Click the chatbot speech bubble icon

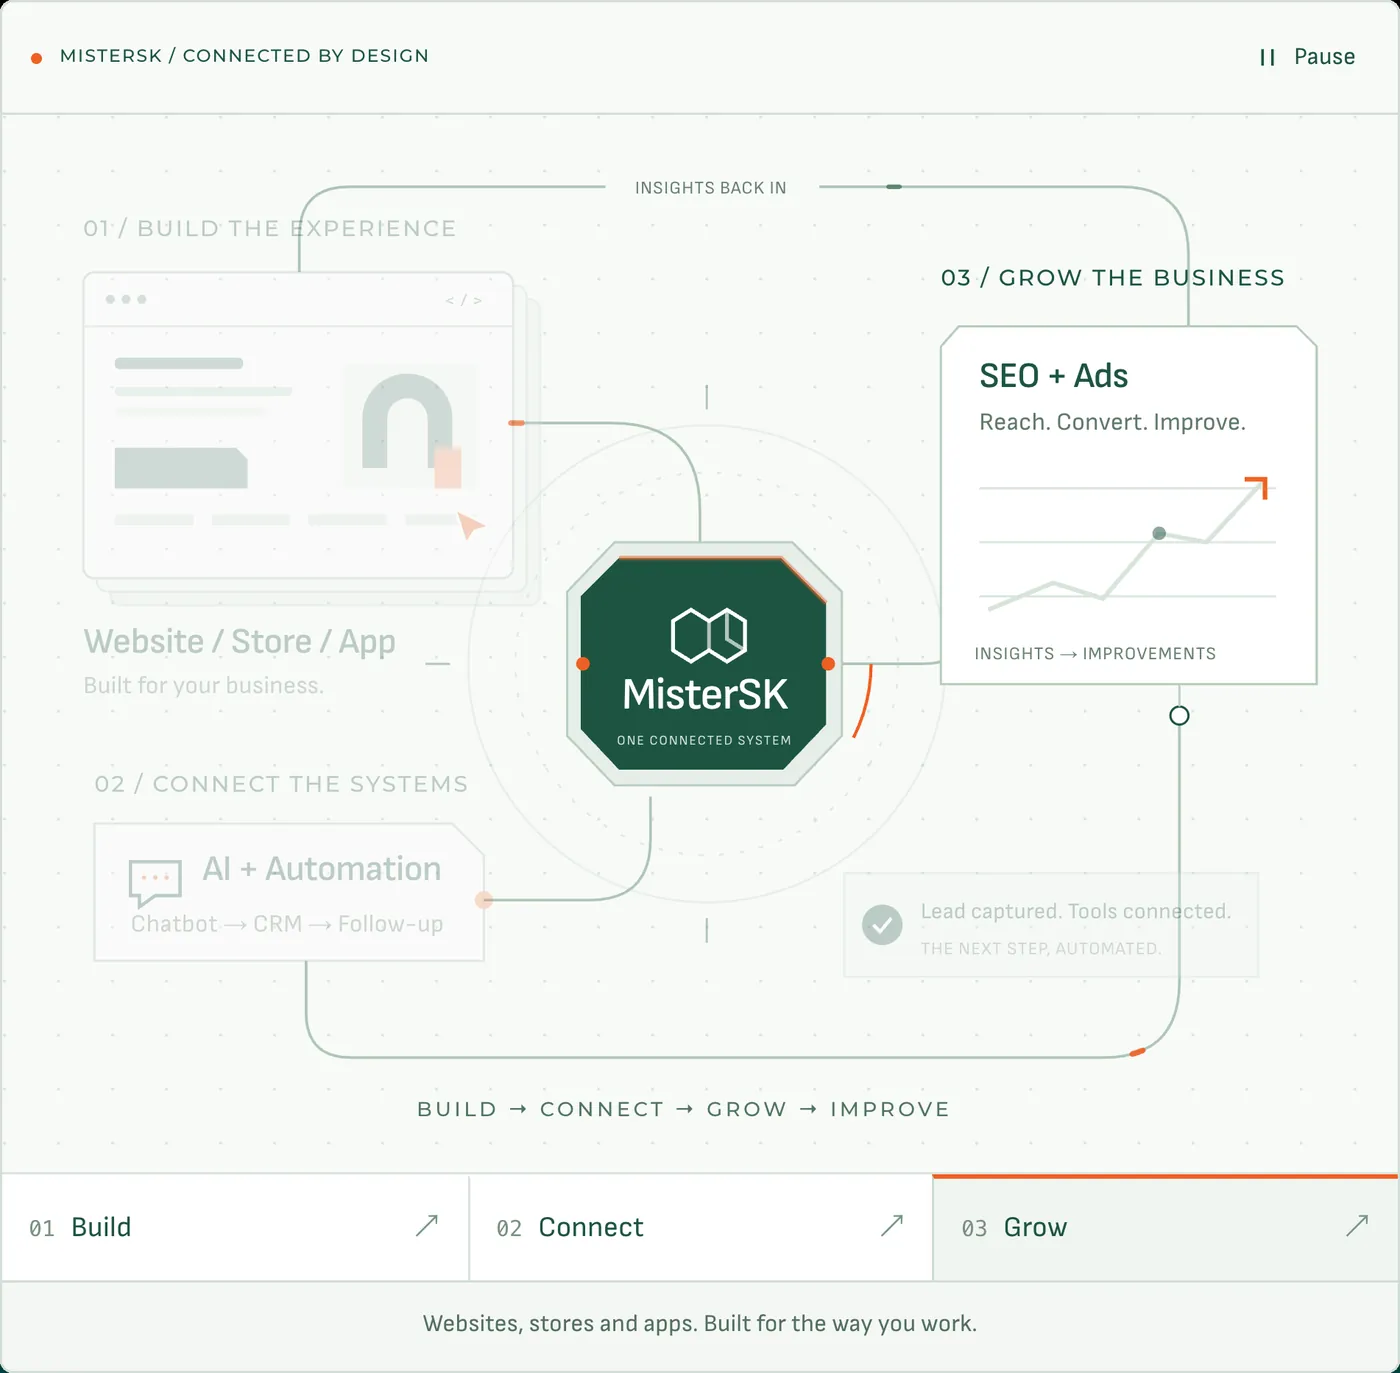155,882
